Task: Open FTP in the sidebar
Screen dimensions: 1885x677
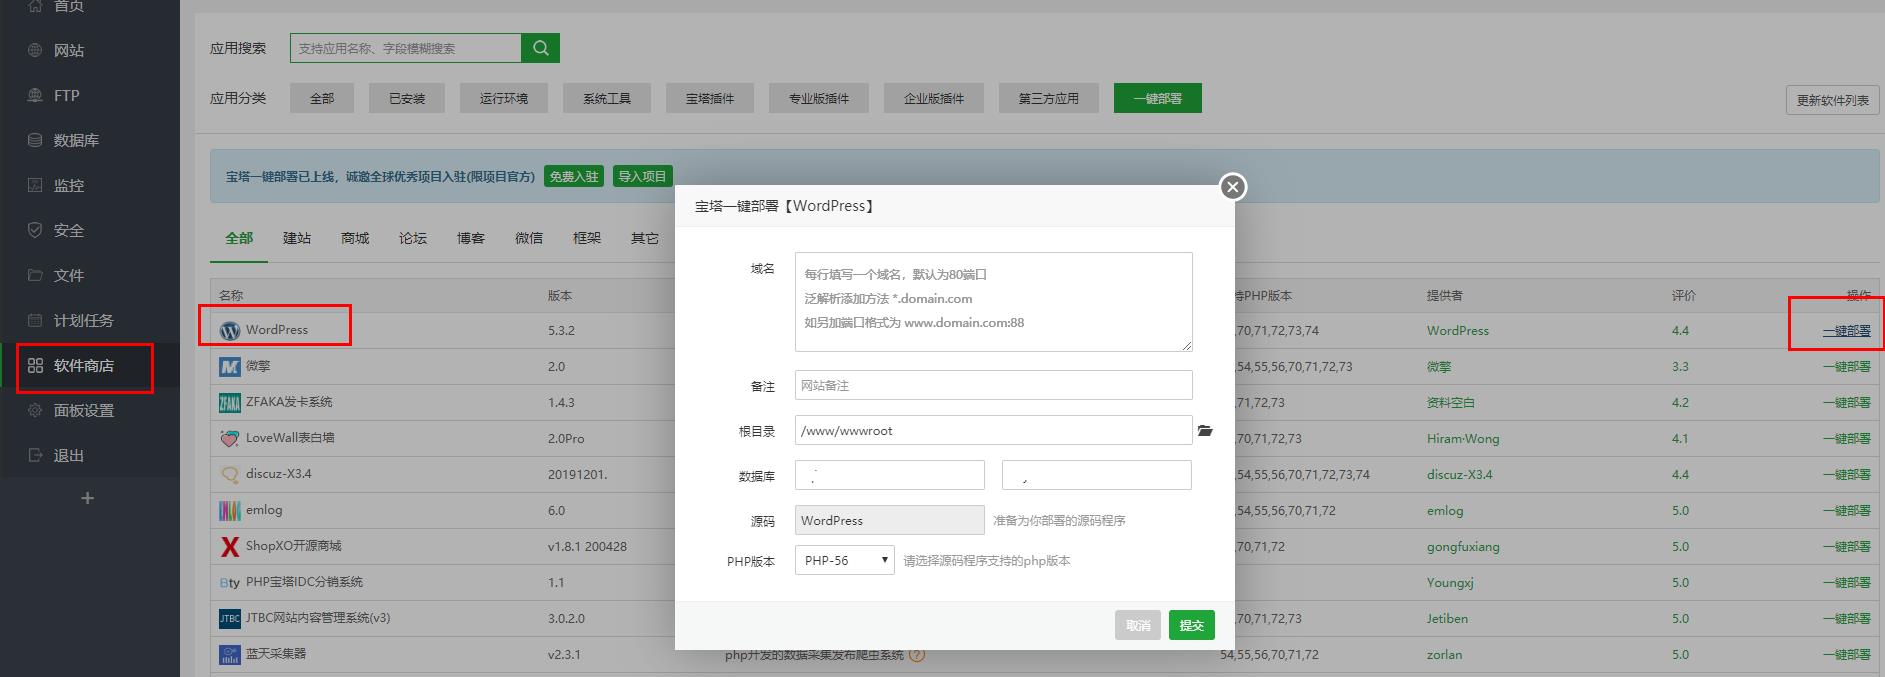Action: (90, 95)
